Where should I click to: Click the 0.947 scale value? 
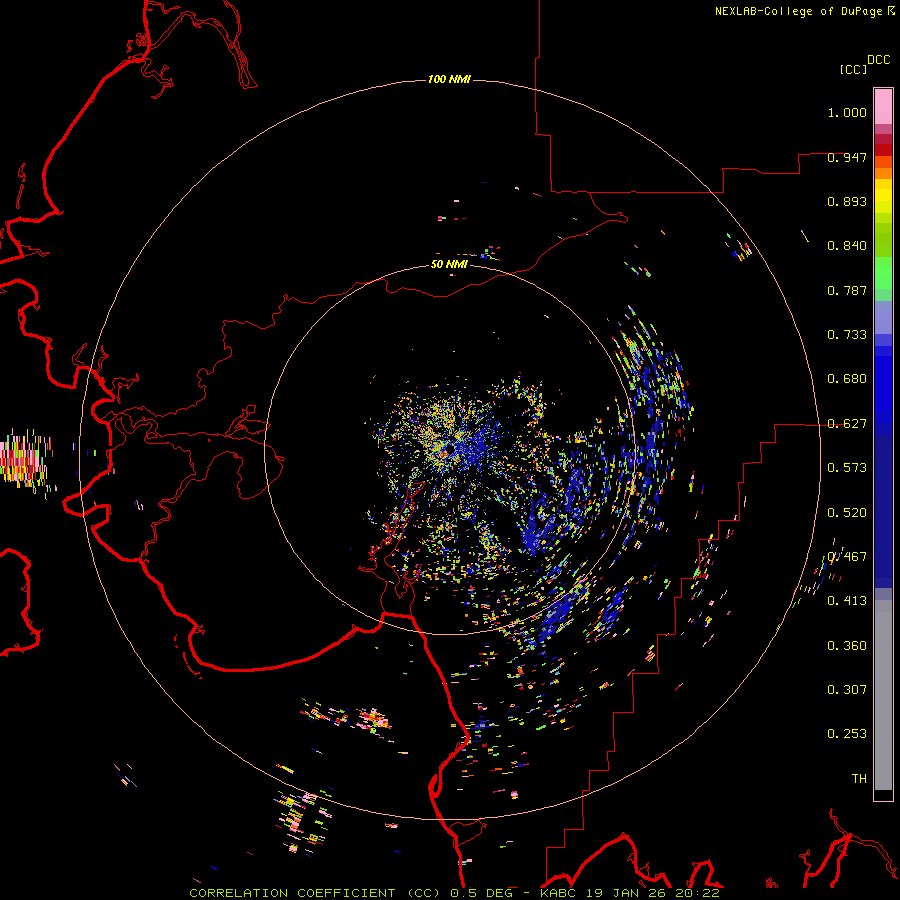(x=847, y=157)
